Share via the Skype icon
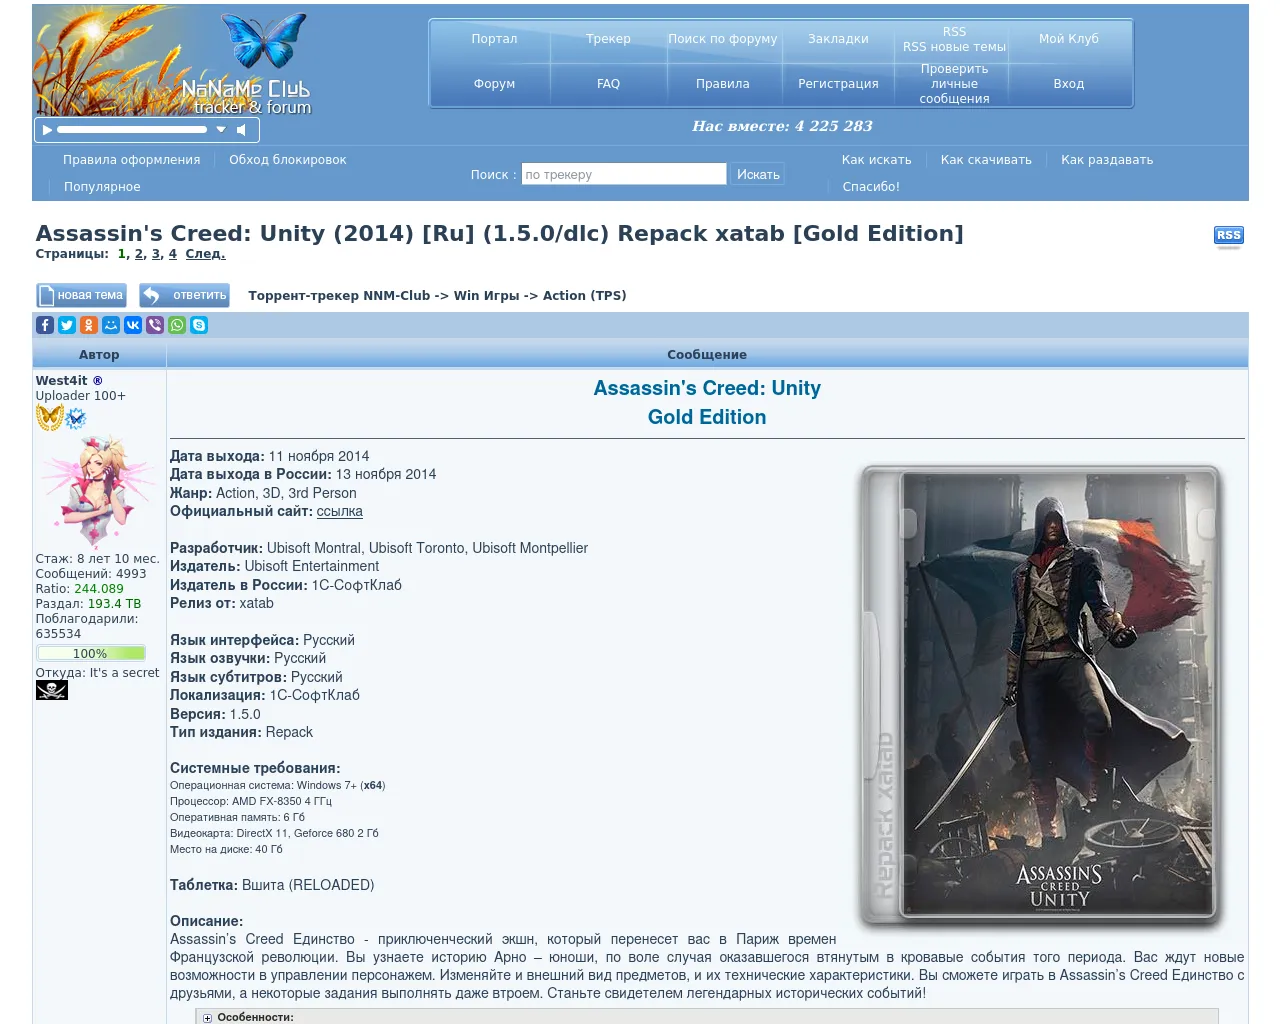Screen dimensions: 1280x1024 pyautogui.click(x=199, y=325)
